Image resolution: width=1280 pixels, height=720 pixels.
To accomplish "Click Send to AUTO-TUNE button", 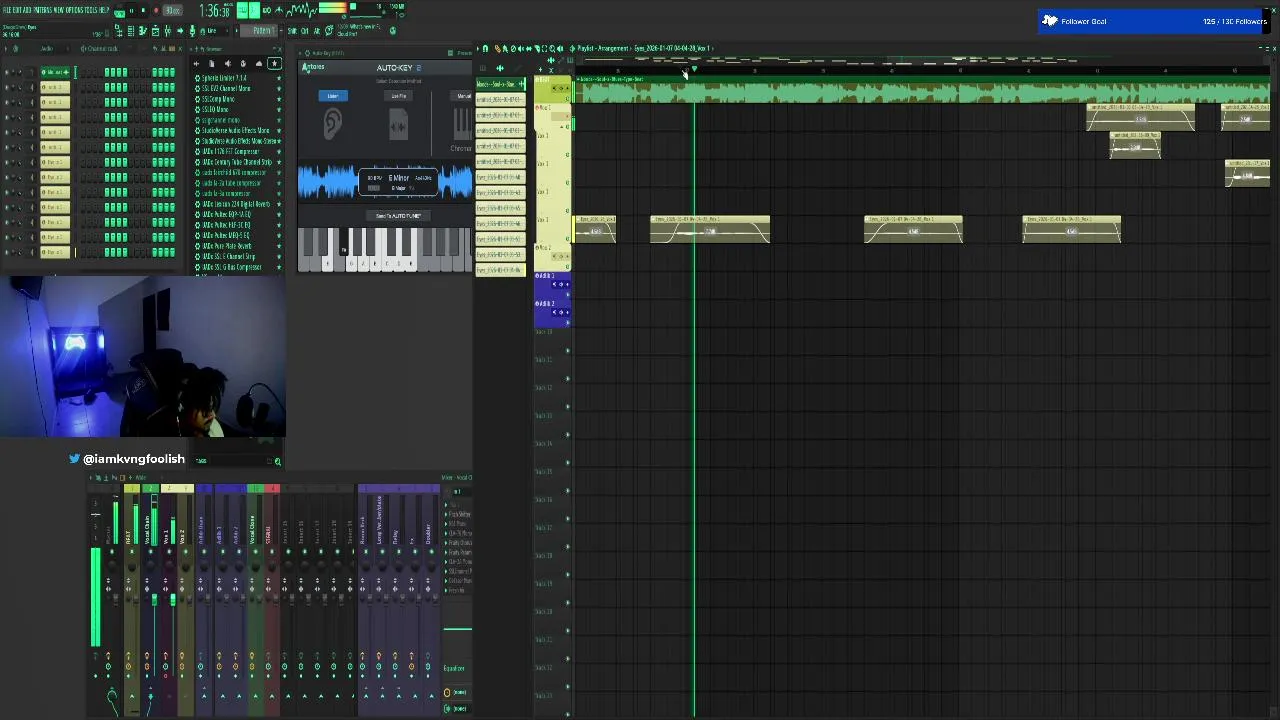I will point(398,215).
